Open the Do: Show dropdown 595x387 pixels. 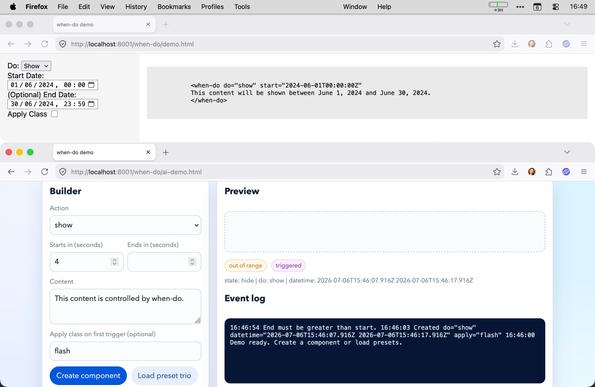[x=36, y=66]
